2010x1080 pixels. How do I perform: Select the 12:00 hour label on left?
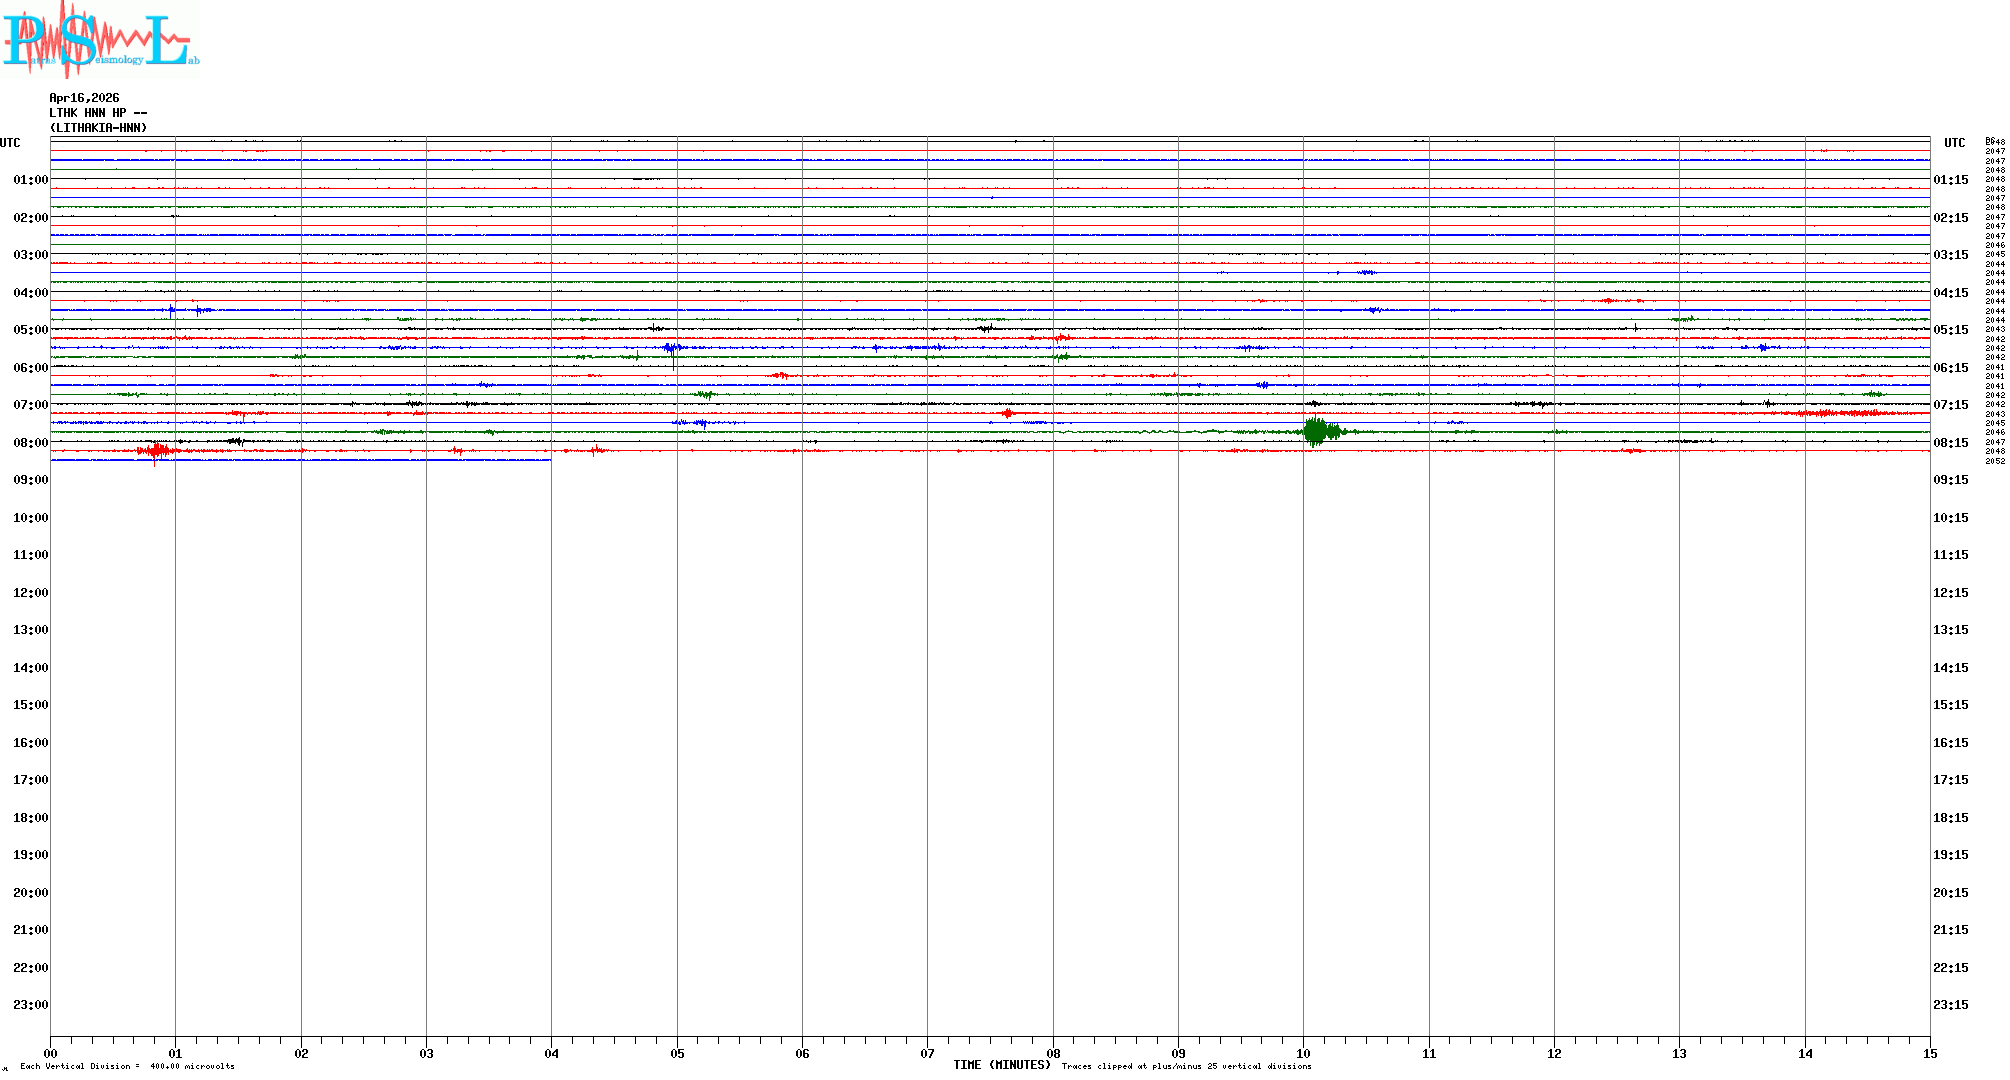click(x=30, y=593)
